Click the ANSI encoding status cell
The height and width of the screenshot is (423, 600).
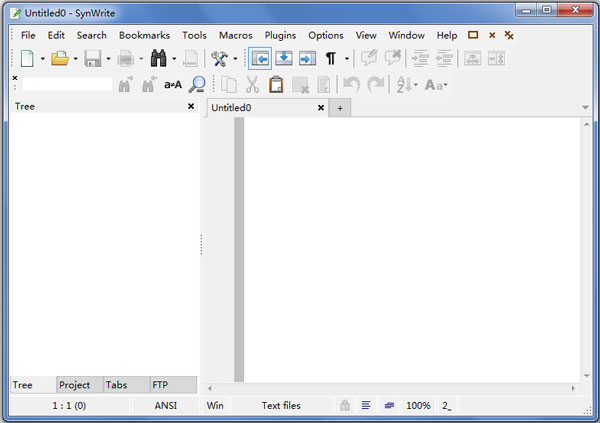pyautogui.click(x=166, y=405)
